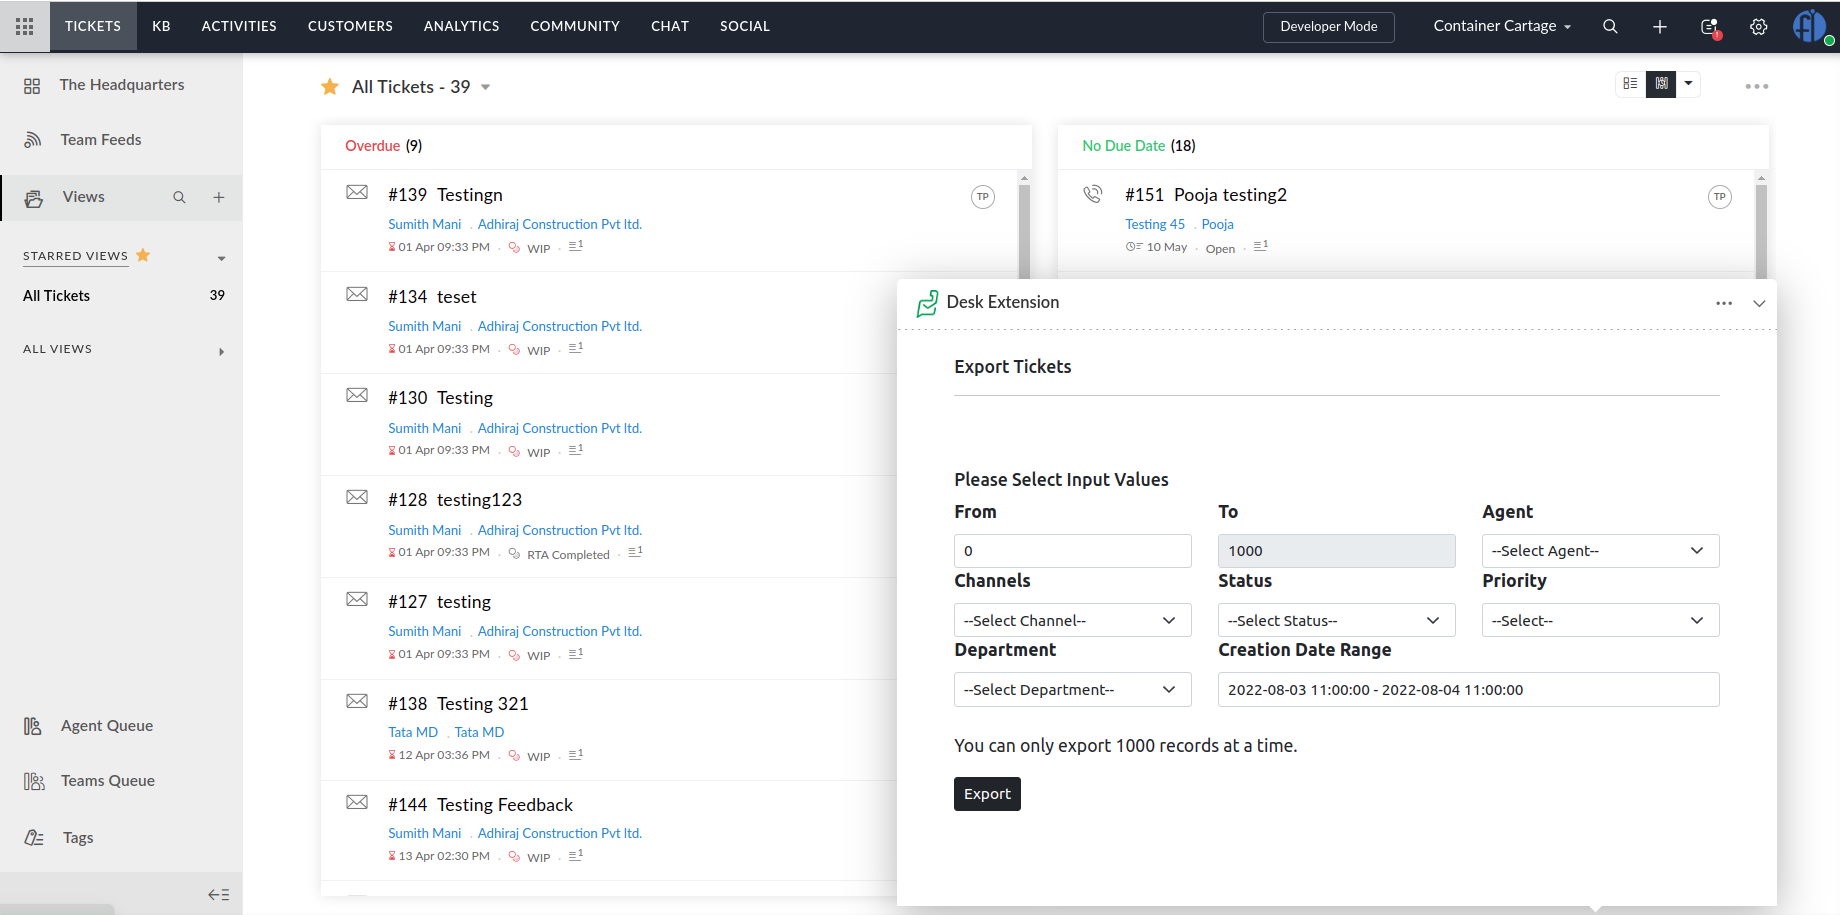The image size is (1840, 915).
Task: Open the apps grid launcher icon
Action: (25, 27)
